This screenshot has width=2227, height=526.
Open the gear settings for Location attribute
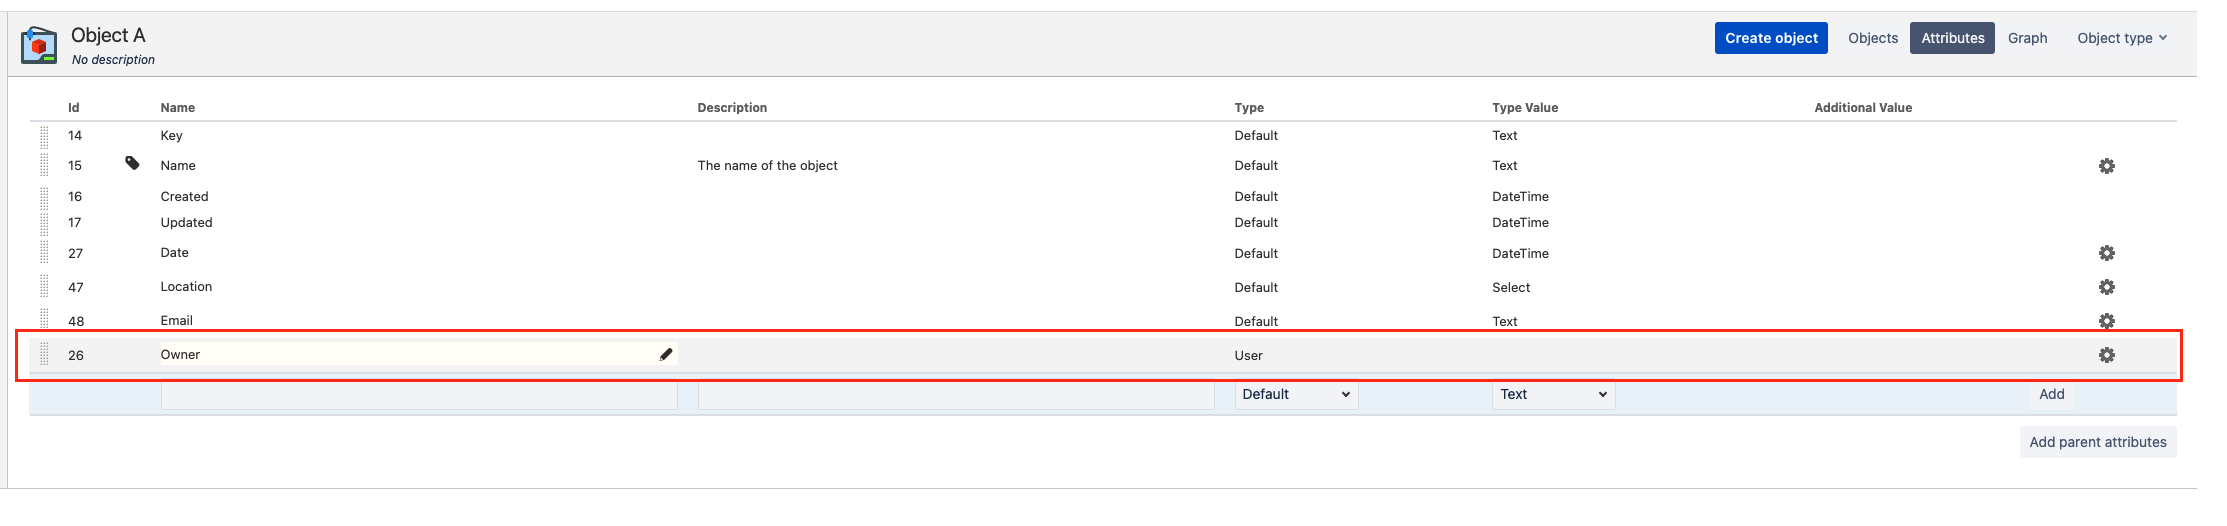pyautogui.click(x=2106, y=287)
